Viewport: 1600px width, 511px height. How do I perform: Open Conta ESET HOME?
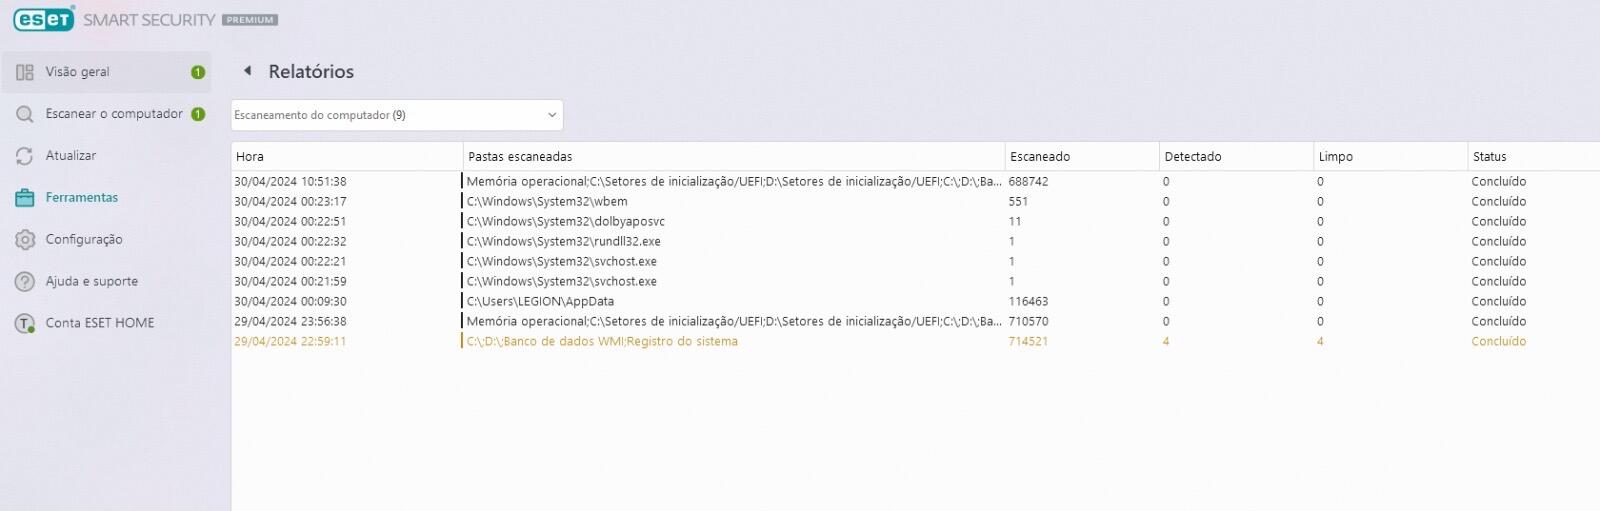(x=106, y=324)
